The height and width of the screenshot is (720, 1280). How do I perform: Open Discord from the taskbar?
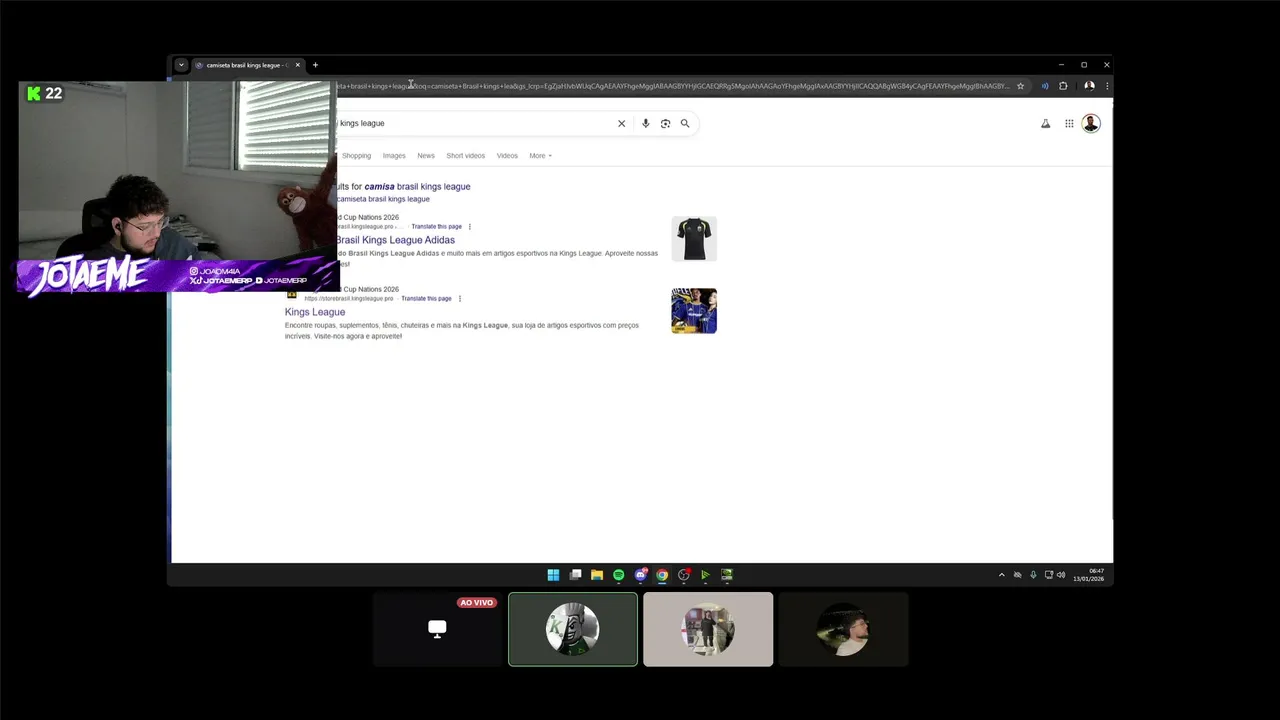pyautogui.click(x=641, y=575)
